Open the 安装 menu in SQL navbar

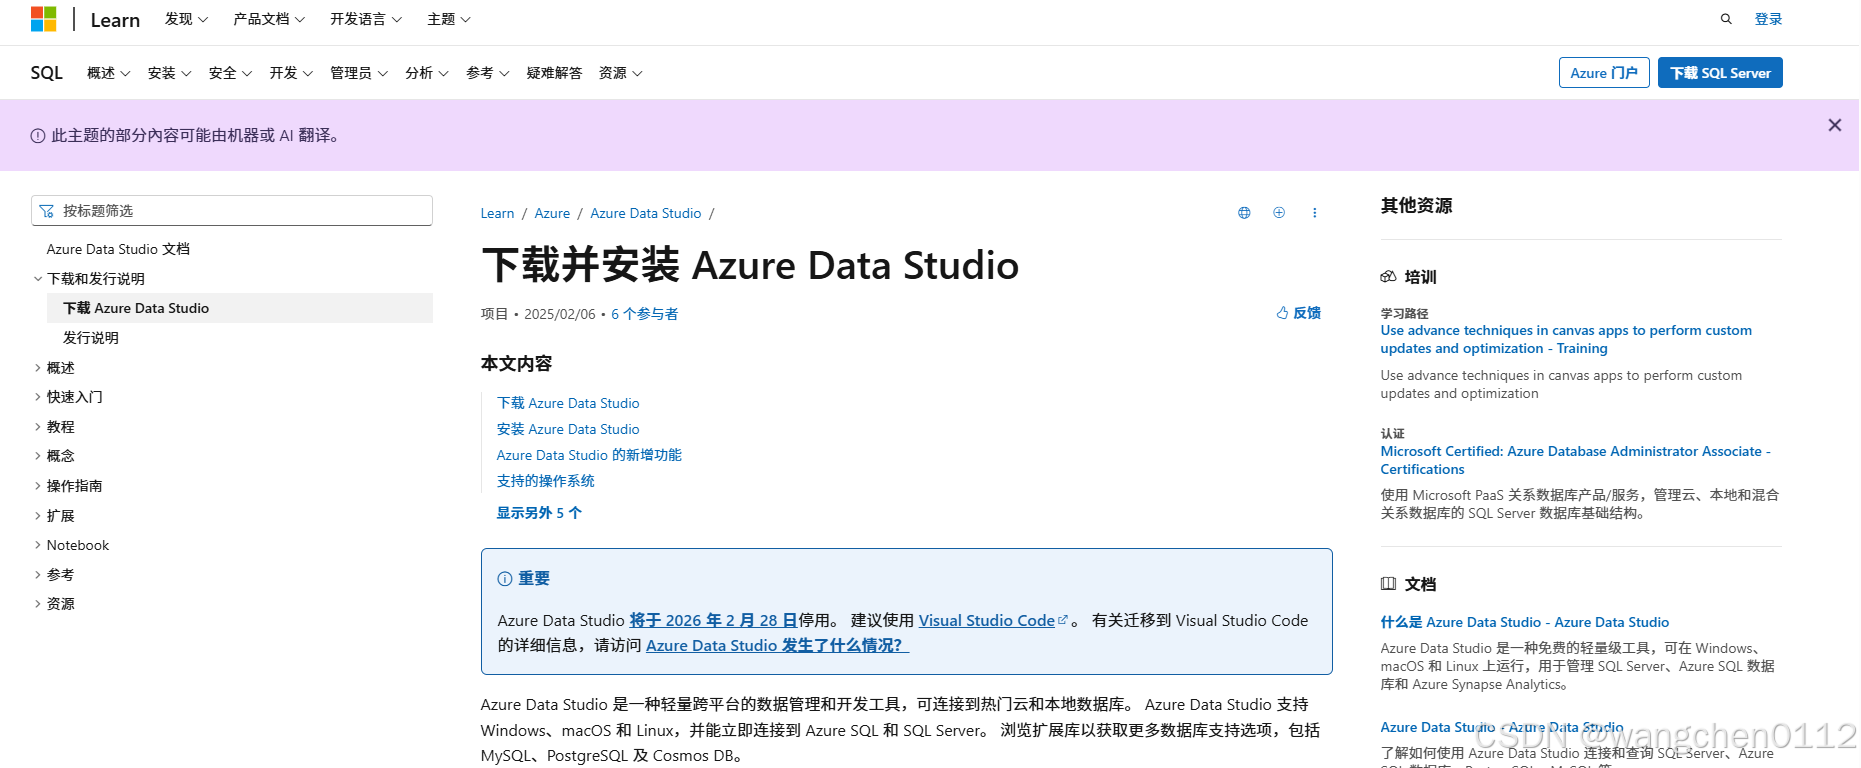point(169,73)
